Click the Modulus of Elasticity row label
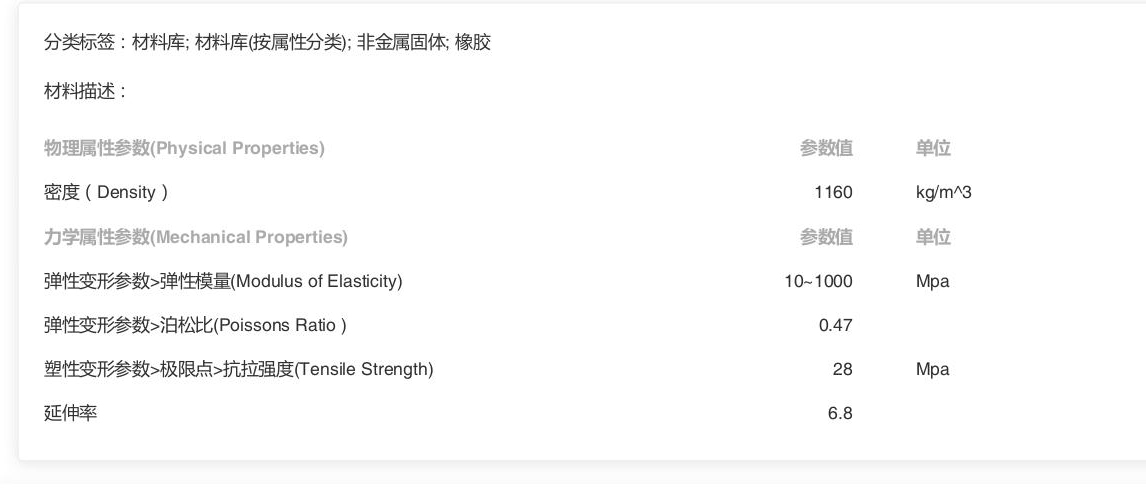The image size is (1146, 488). tap(223, 281)
